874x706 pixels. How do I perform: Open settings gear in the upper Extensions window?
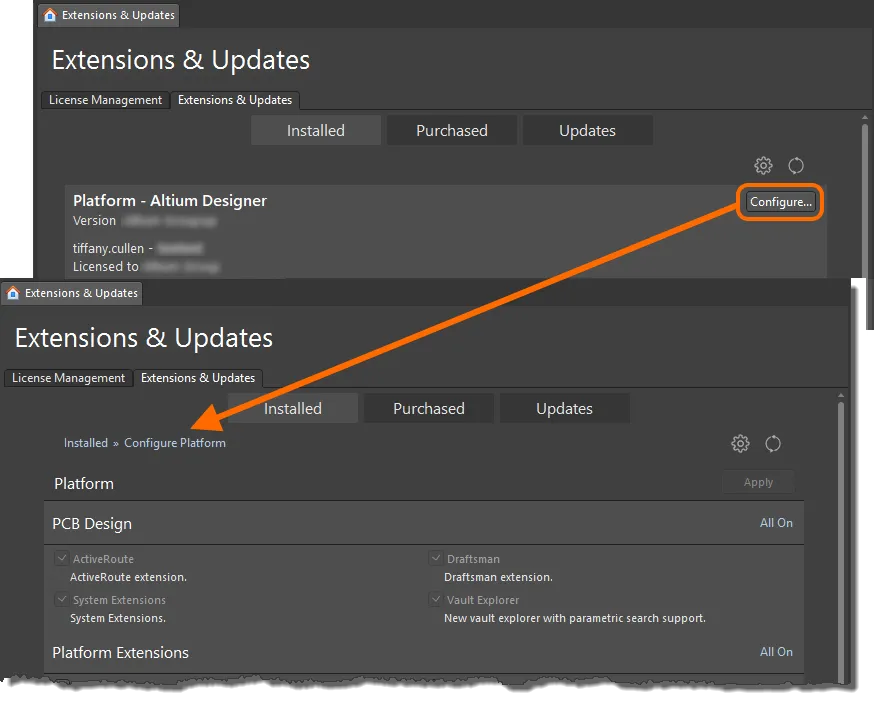[x=763, y=165]
